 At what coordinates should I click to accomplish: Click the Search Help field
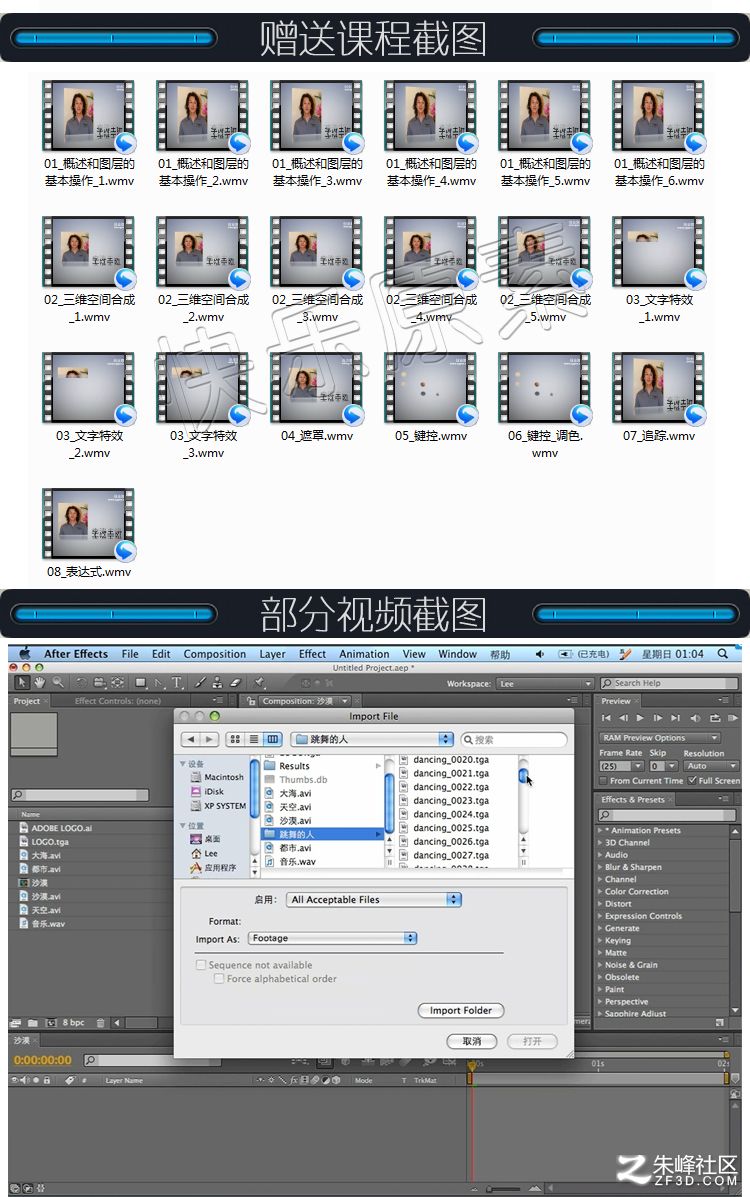point(669,683)
